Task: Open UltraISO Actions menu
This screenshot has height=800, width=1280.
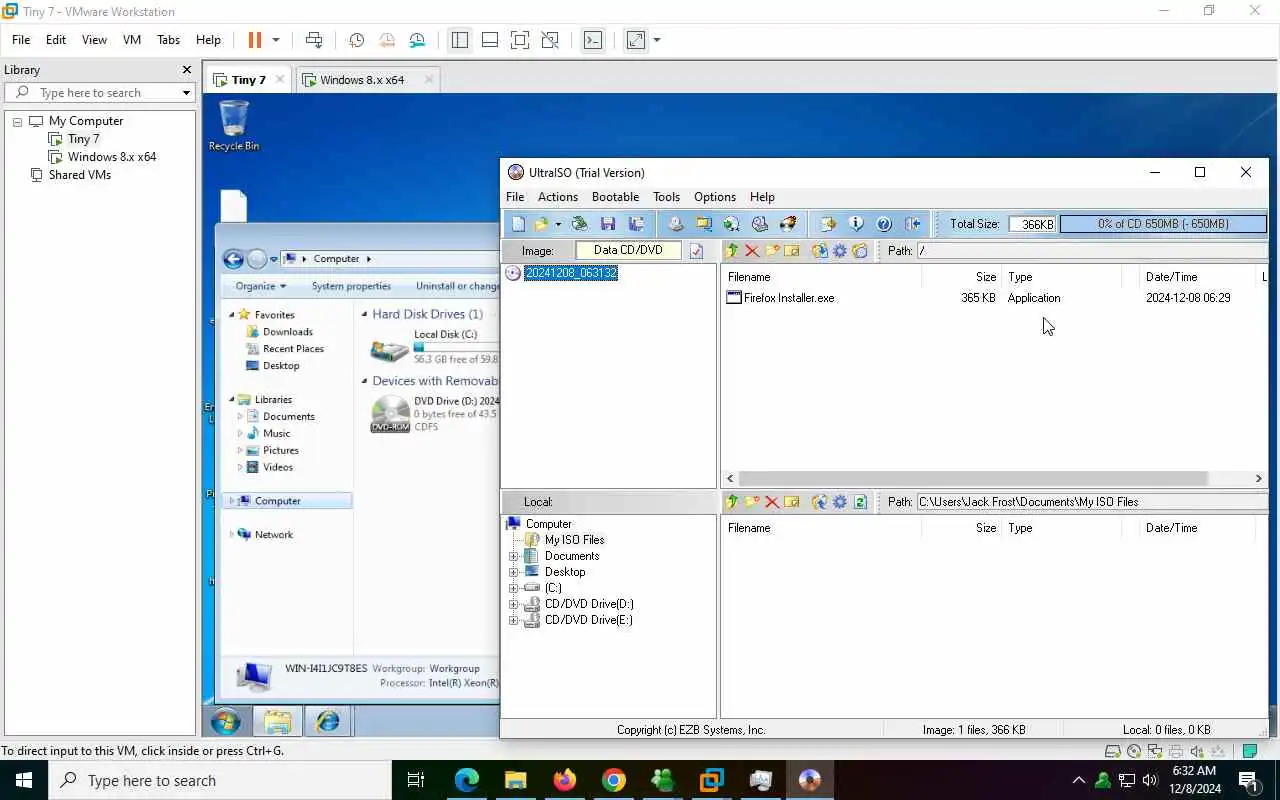Action: 558,197
